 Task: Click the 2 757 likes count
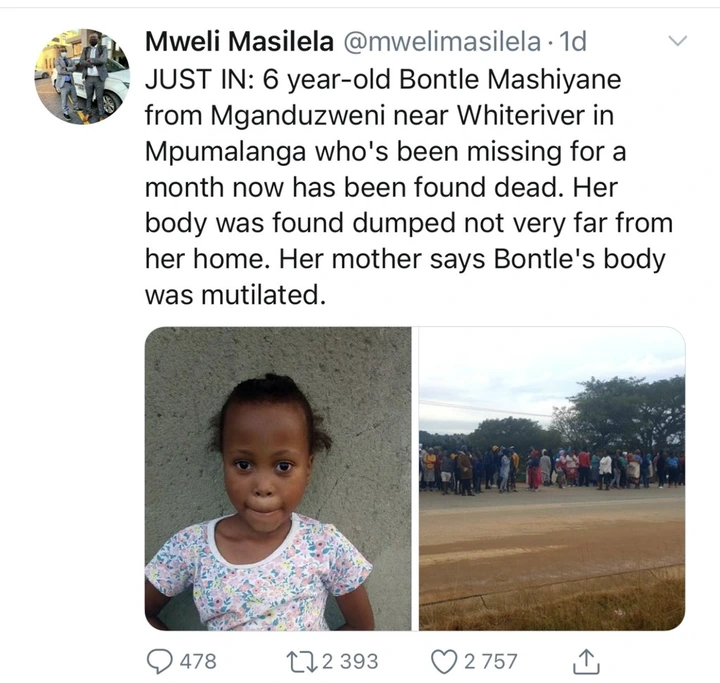coord(490,661)
